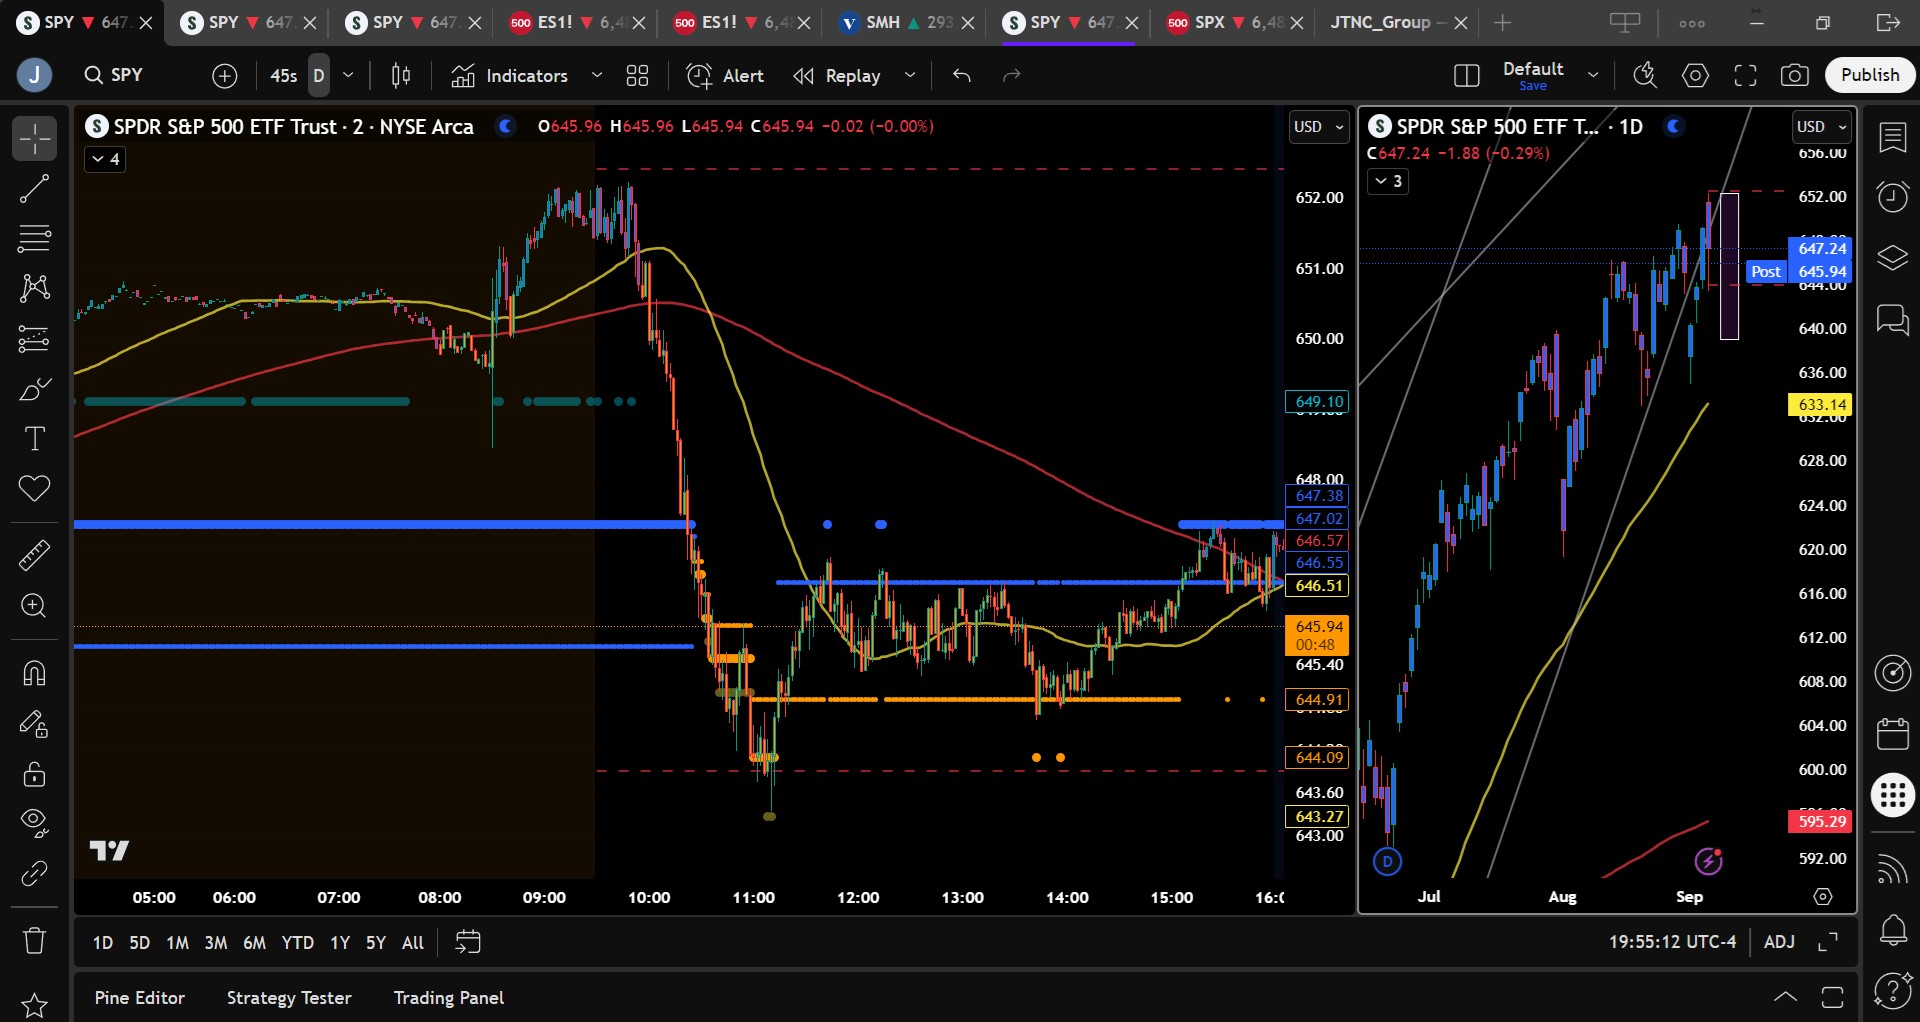Open the forecasting and position tools
This screenshot has height=1022, width=1920.
(34, 339)
